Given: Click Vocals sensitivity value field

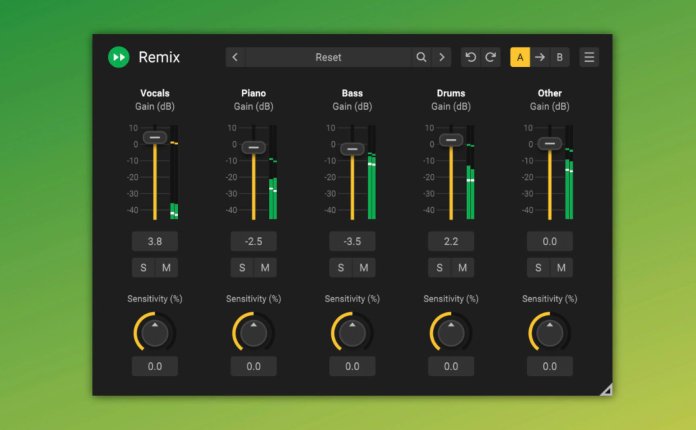Looking at the screenshot, I should 155,367.
